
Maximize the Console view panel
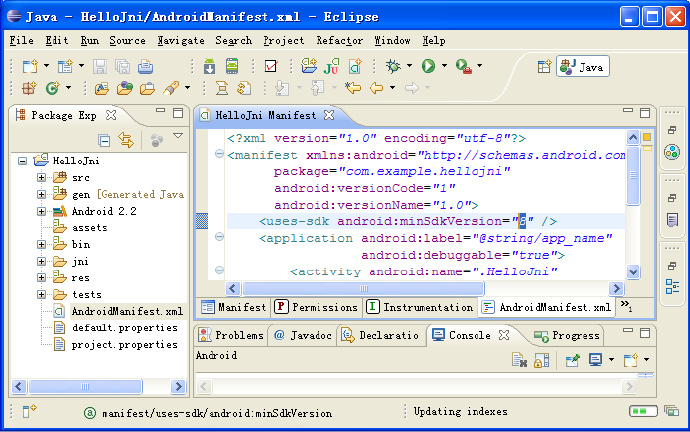click(x=645, y=333)
